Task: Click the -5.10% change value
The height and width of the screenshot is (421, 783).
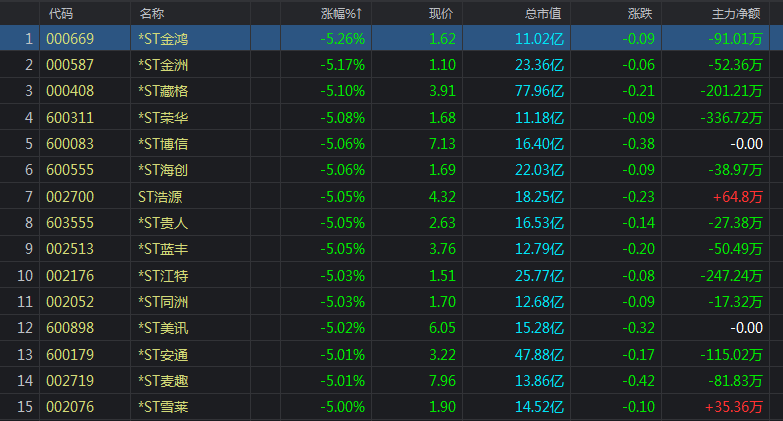Action: coord(343,91)
